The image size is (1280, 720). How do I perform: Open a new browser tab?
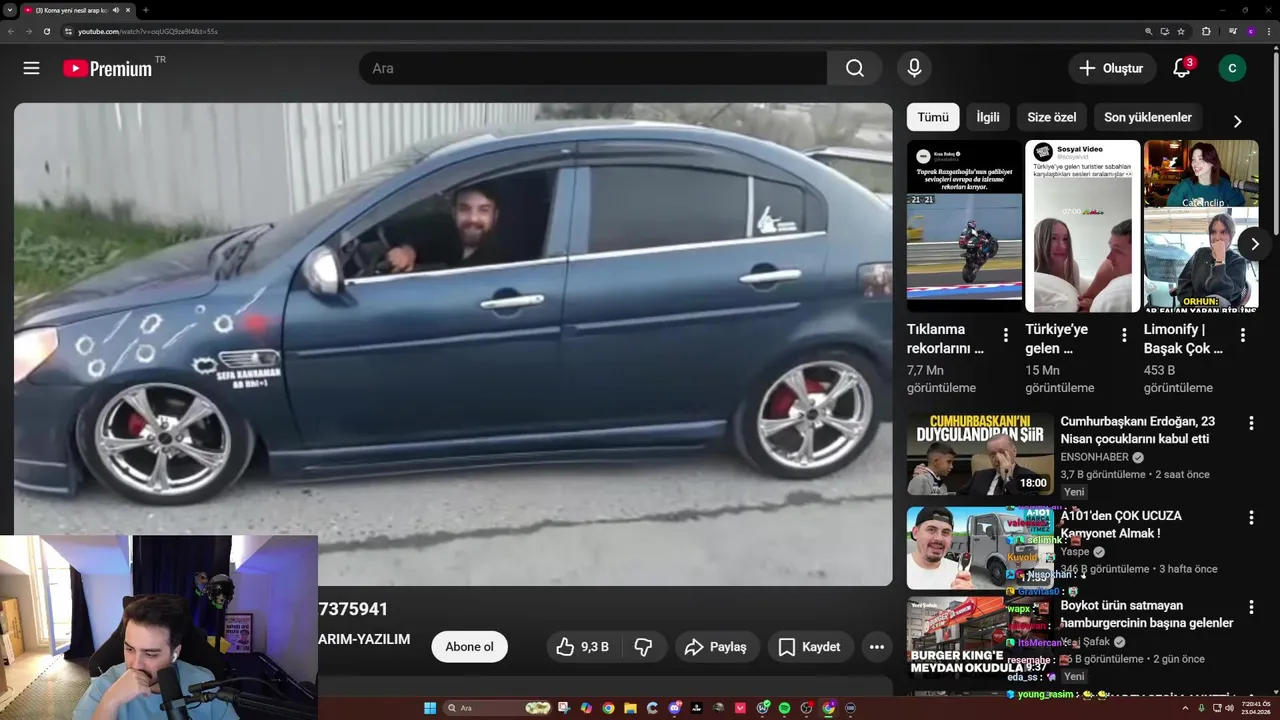pyautogui.click(x=146, y=10)
